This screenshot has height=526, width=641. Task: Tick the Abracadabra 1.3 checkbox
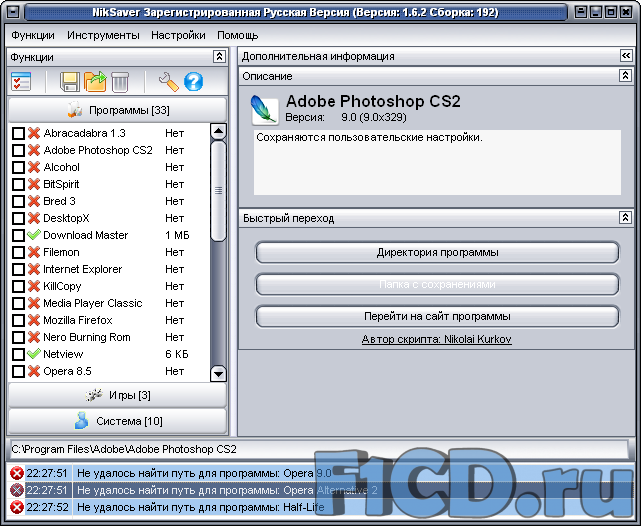(18, 133)
